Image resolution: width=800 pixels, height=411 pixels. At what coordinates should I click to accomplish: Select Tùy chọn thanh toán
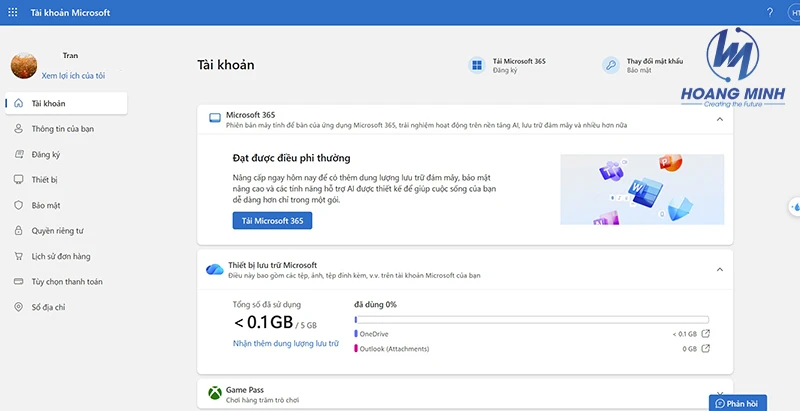click(x=66, y=281)
